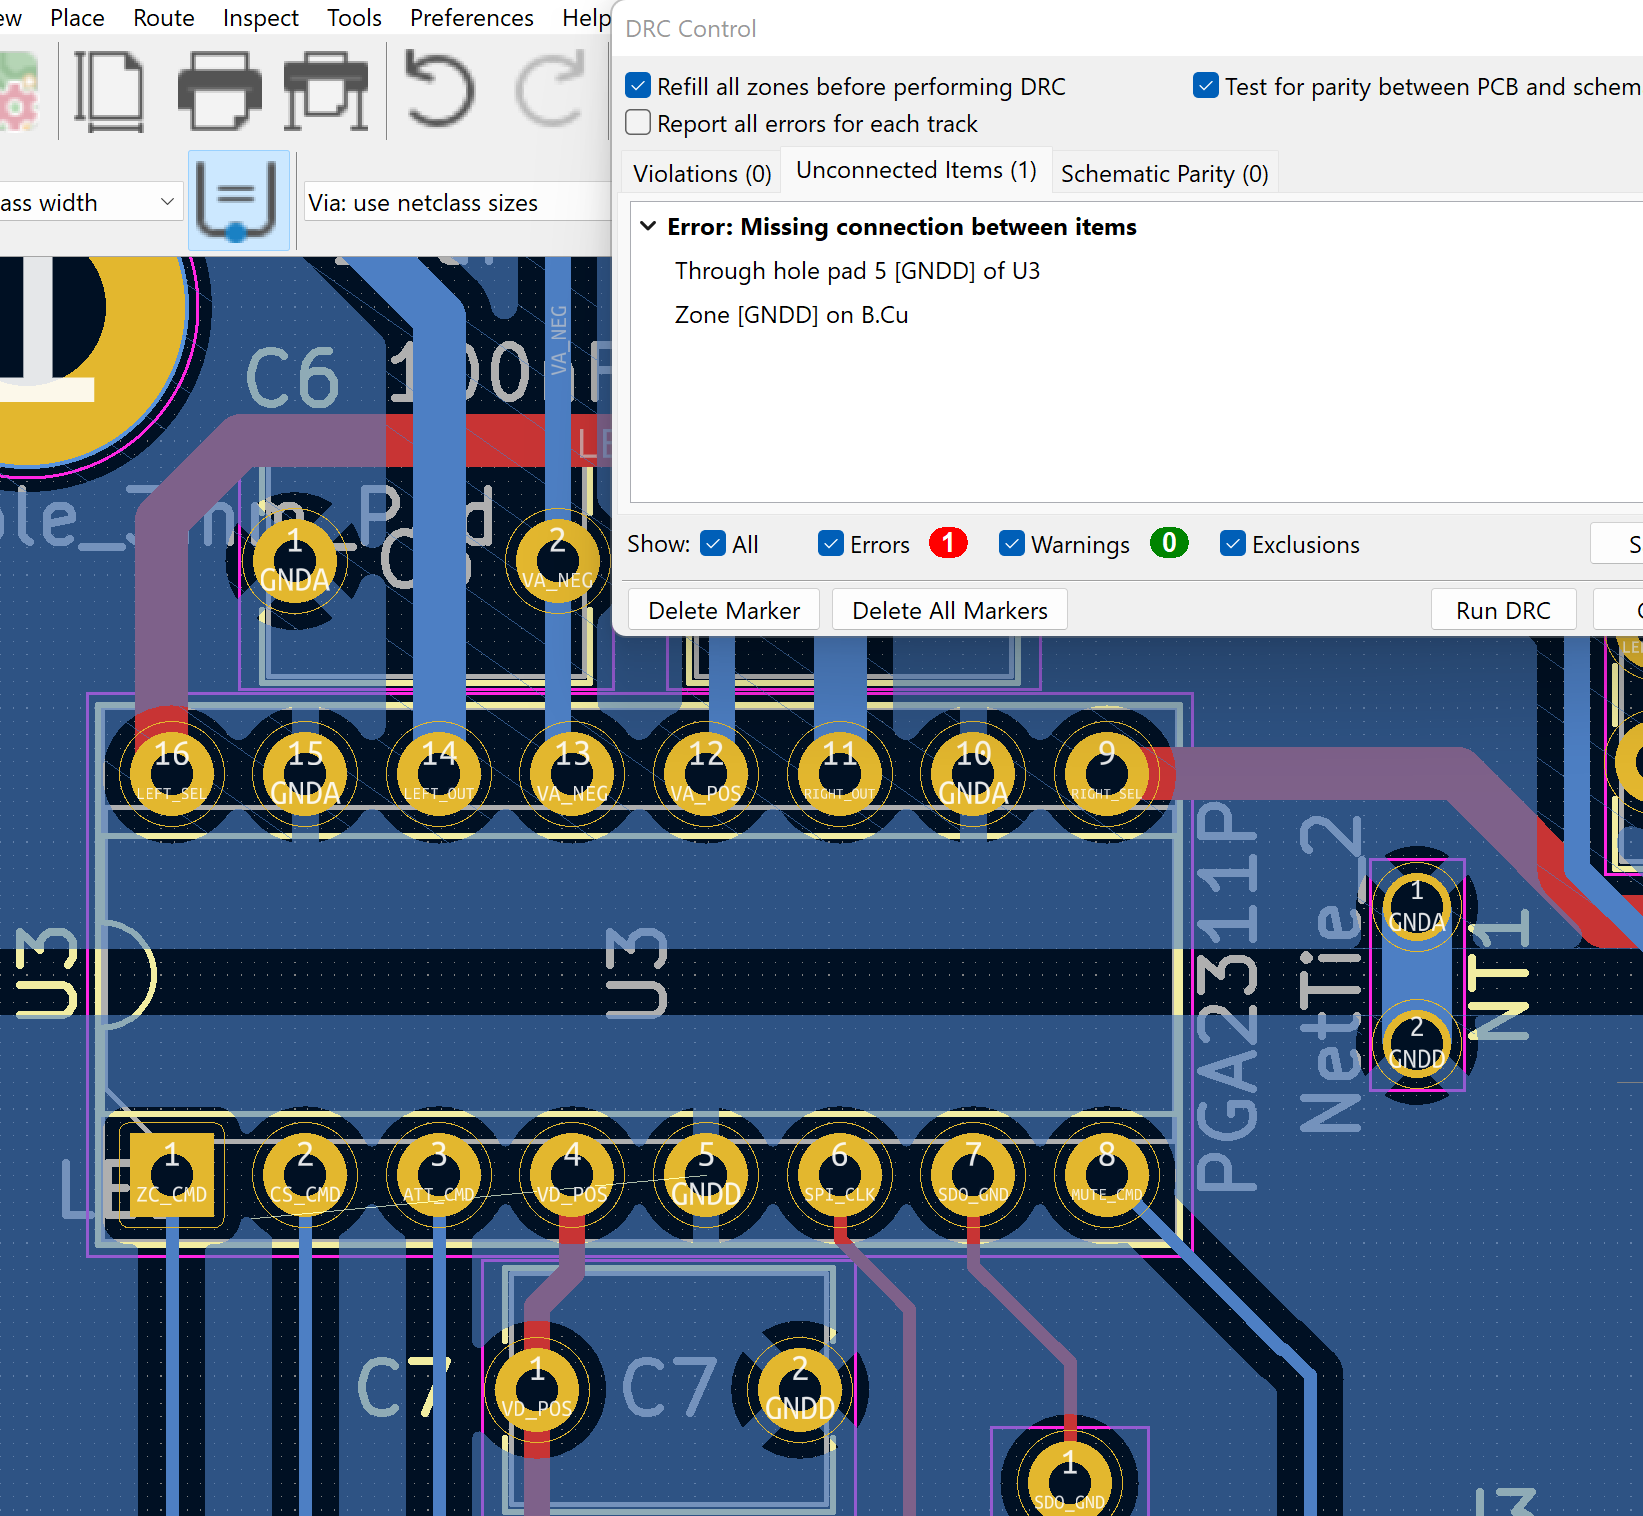Viewport: 1643px width, 1516px height.
Task: Collapse the Missing connection error chevron
Action: tap(649, 226)
